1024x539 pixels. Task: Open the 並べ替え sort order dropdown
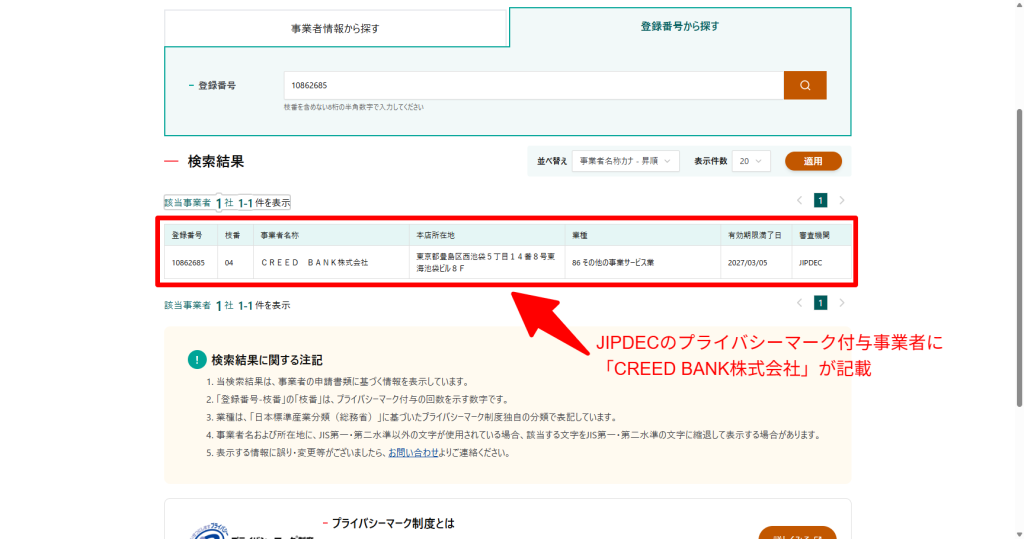point(625,161)
